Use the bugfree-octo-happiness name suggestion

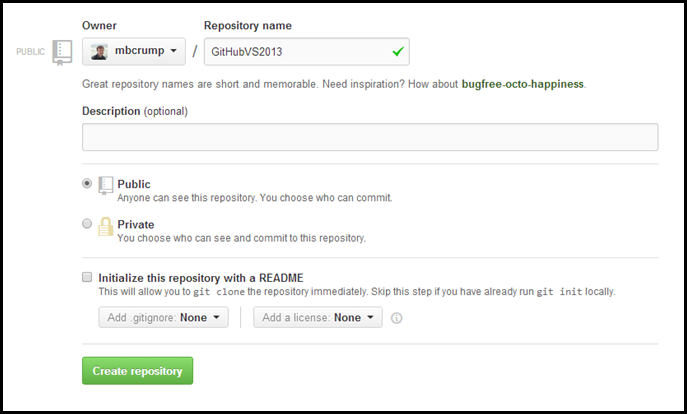click(523, 84)
